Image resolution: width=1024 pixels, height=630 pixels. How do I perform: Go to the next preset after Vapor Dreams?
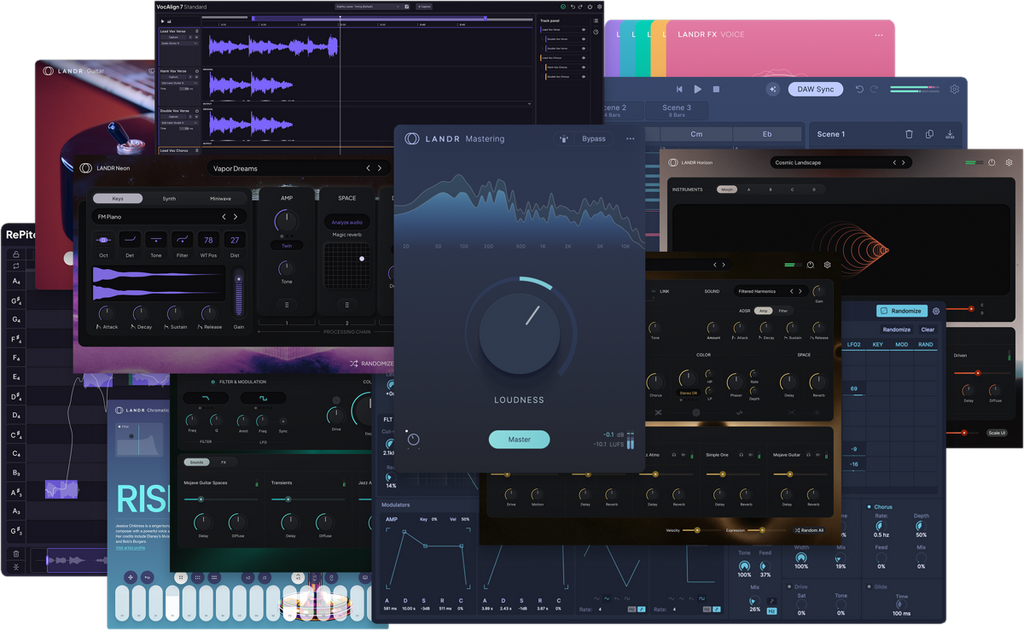[x=379, y=168]
